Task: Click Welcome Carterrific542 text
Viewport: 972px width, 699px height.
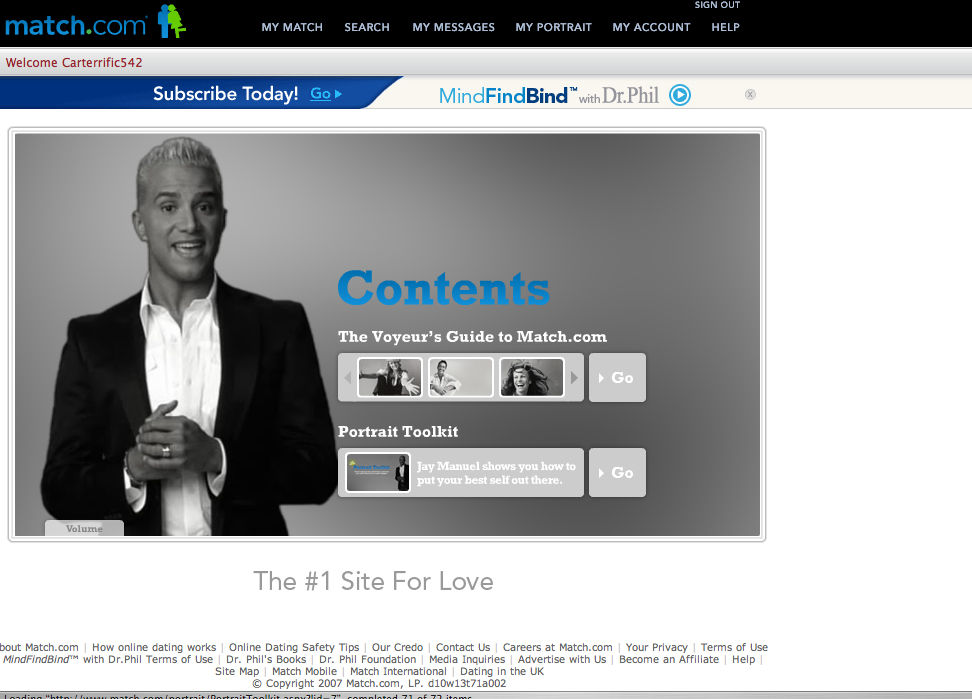Action: (x=74, y=63)
